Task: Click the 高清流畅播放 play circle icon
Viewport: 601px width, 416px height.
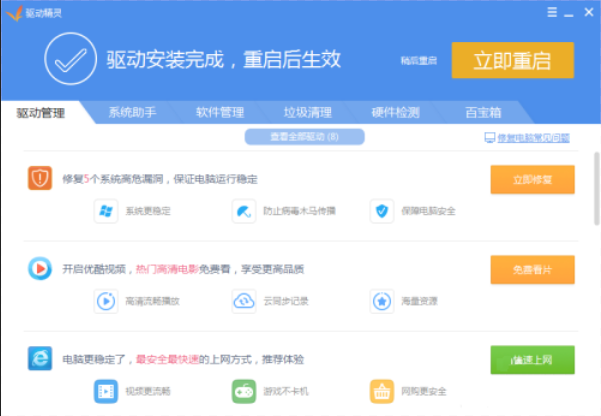Action: [106, 301]
